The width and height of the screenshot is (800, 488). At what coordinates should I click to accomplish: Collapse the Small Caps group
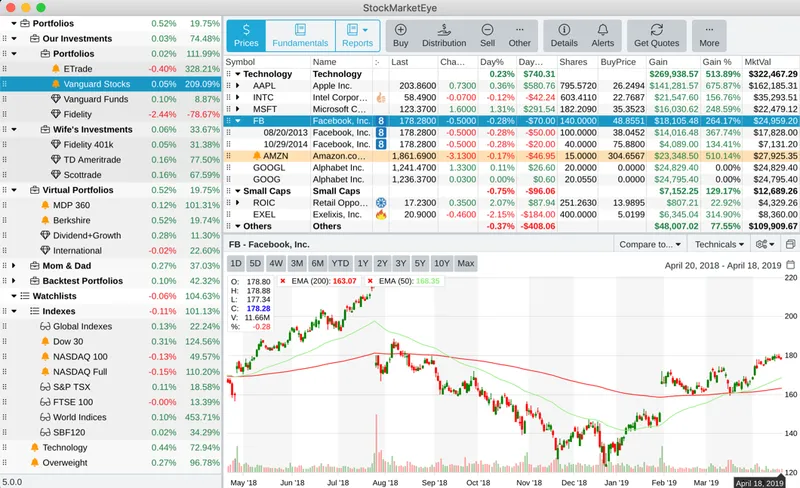click(237, 191)
